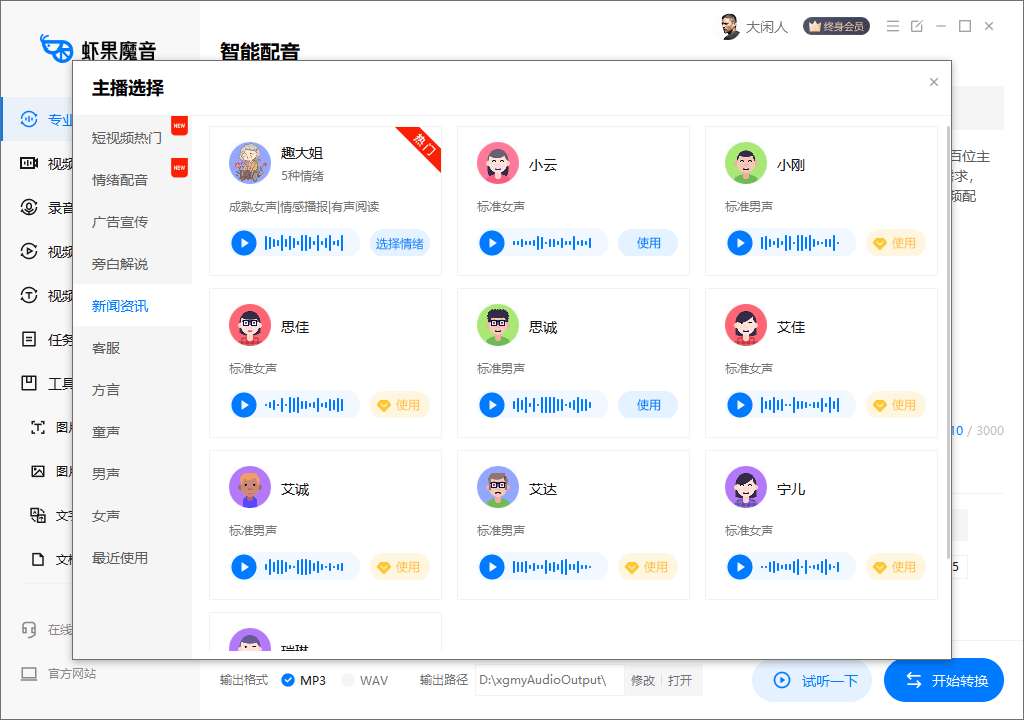Play voice preview for 艾达

coord(492,567)
